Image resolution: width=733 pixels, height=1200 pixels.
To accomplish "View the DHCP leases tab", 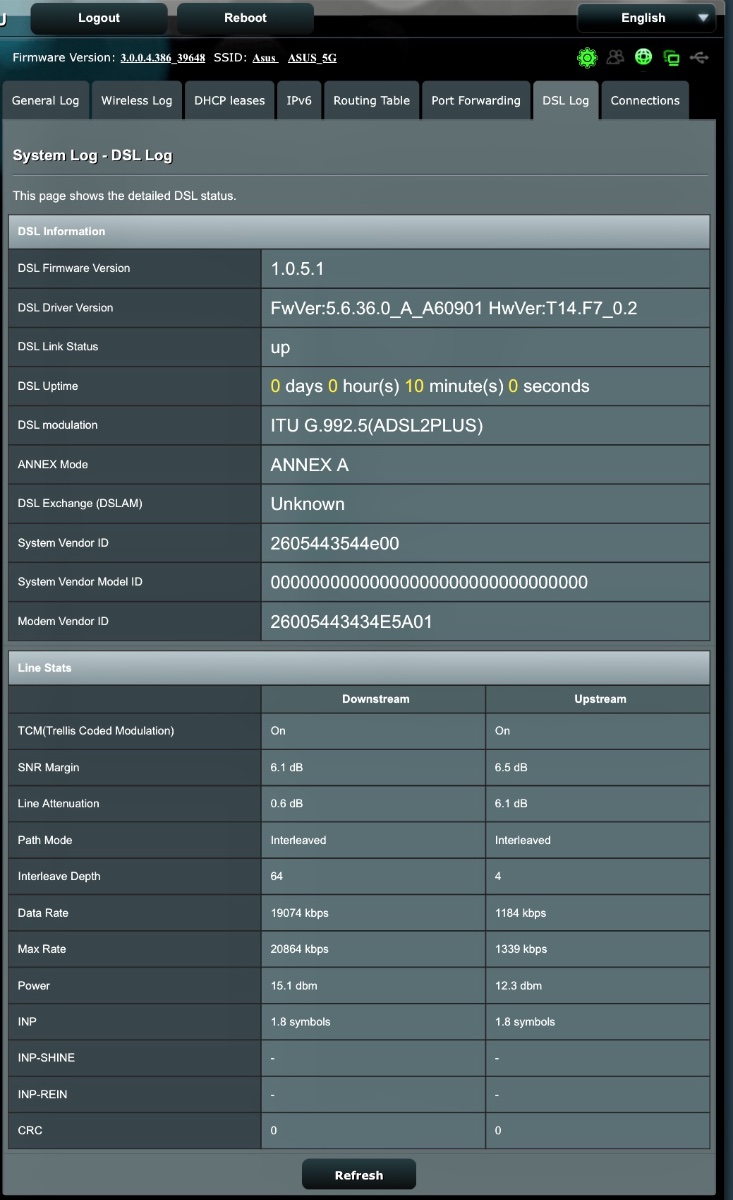I will click(x=230, y=101).
